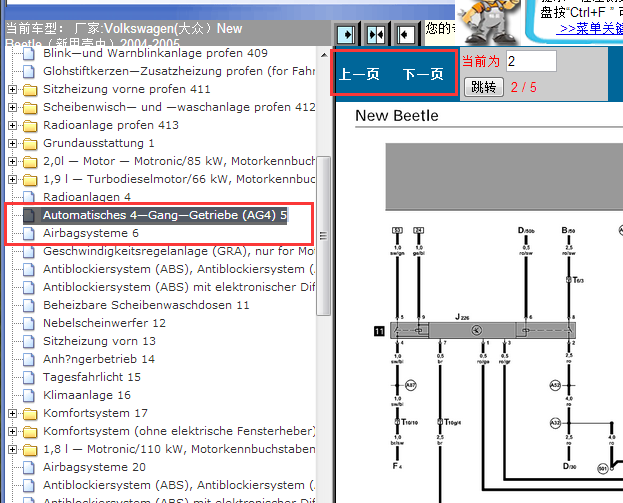The width and height of the screenshot is (623, 503).
Task: Open Tagesfahrlicht 15 entry
Action: click(92, 377)
